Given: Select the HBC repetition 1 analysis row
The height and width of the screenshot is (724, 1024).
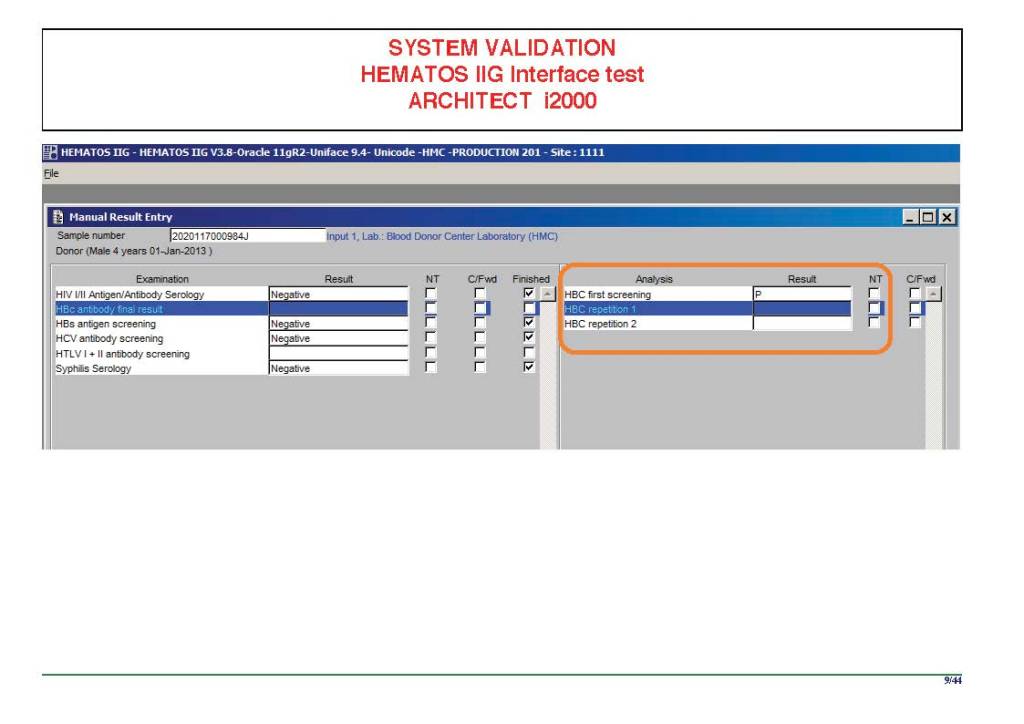Looking at the screenshot, I should click(657, 309).
